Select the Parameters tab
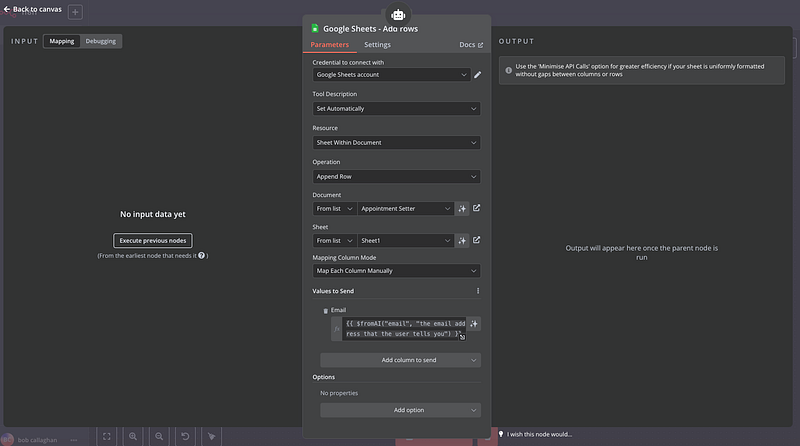The image size is (800, 446). pos(330,45)
